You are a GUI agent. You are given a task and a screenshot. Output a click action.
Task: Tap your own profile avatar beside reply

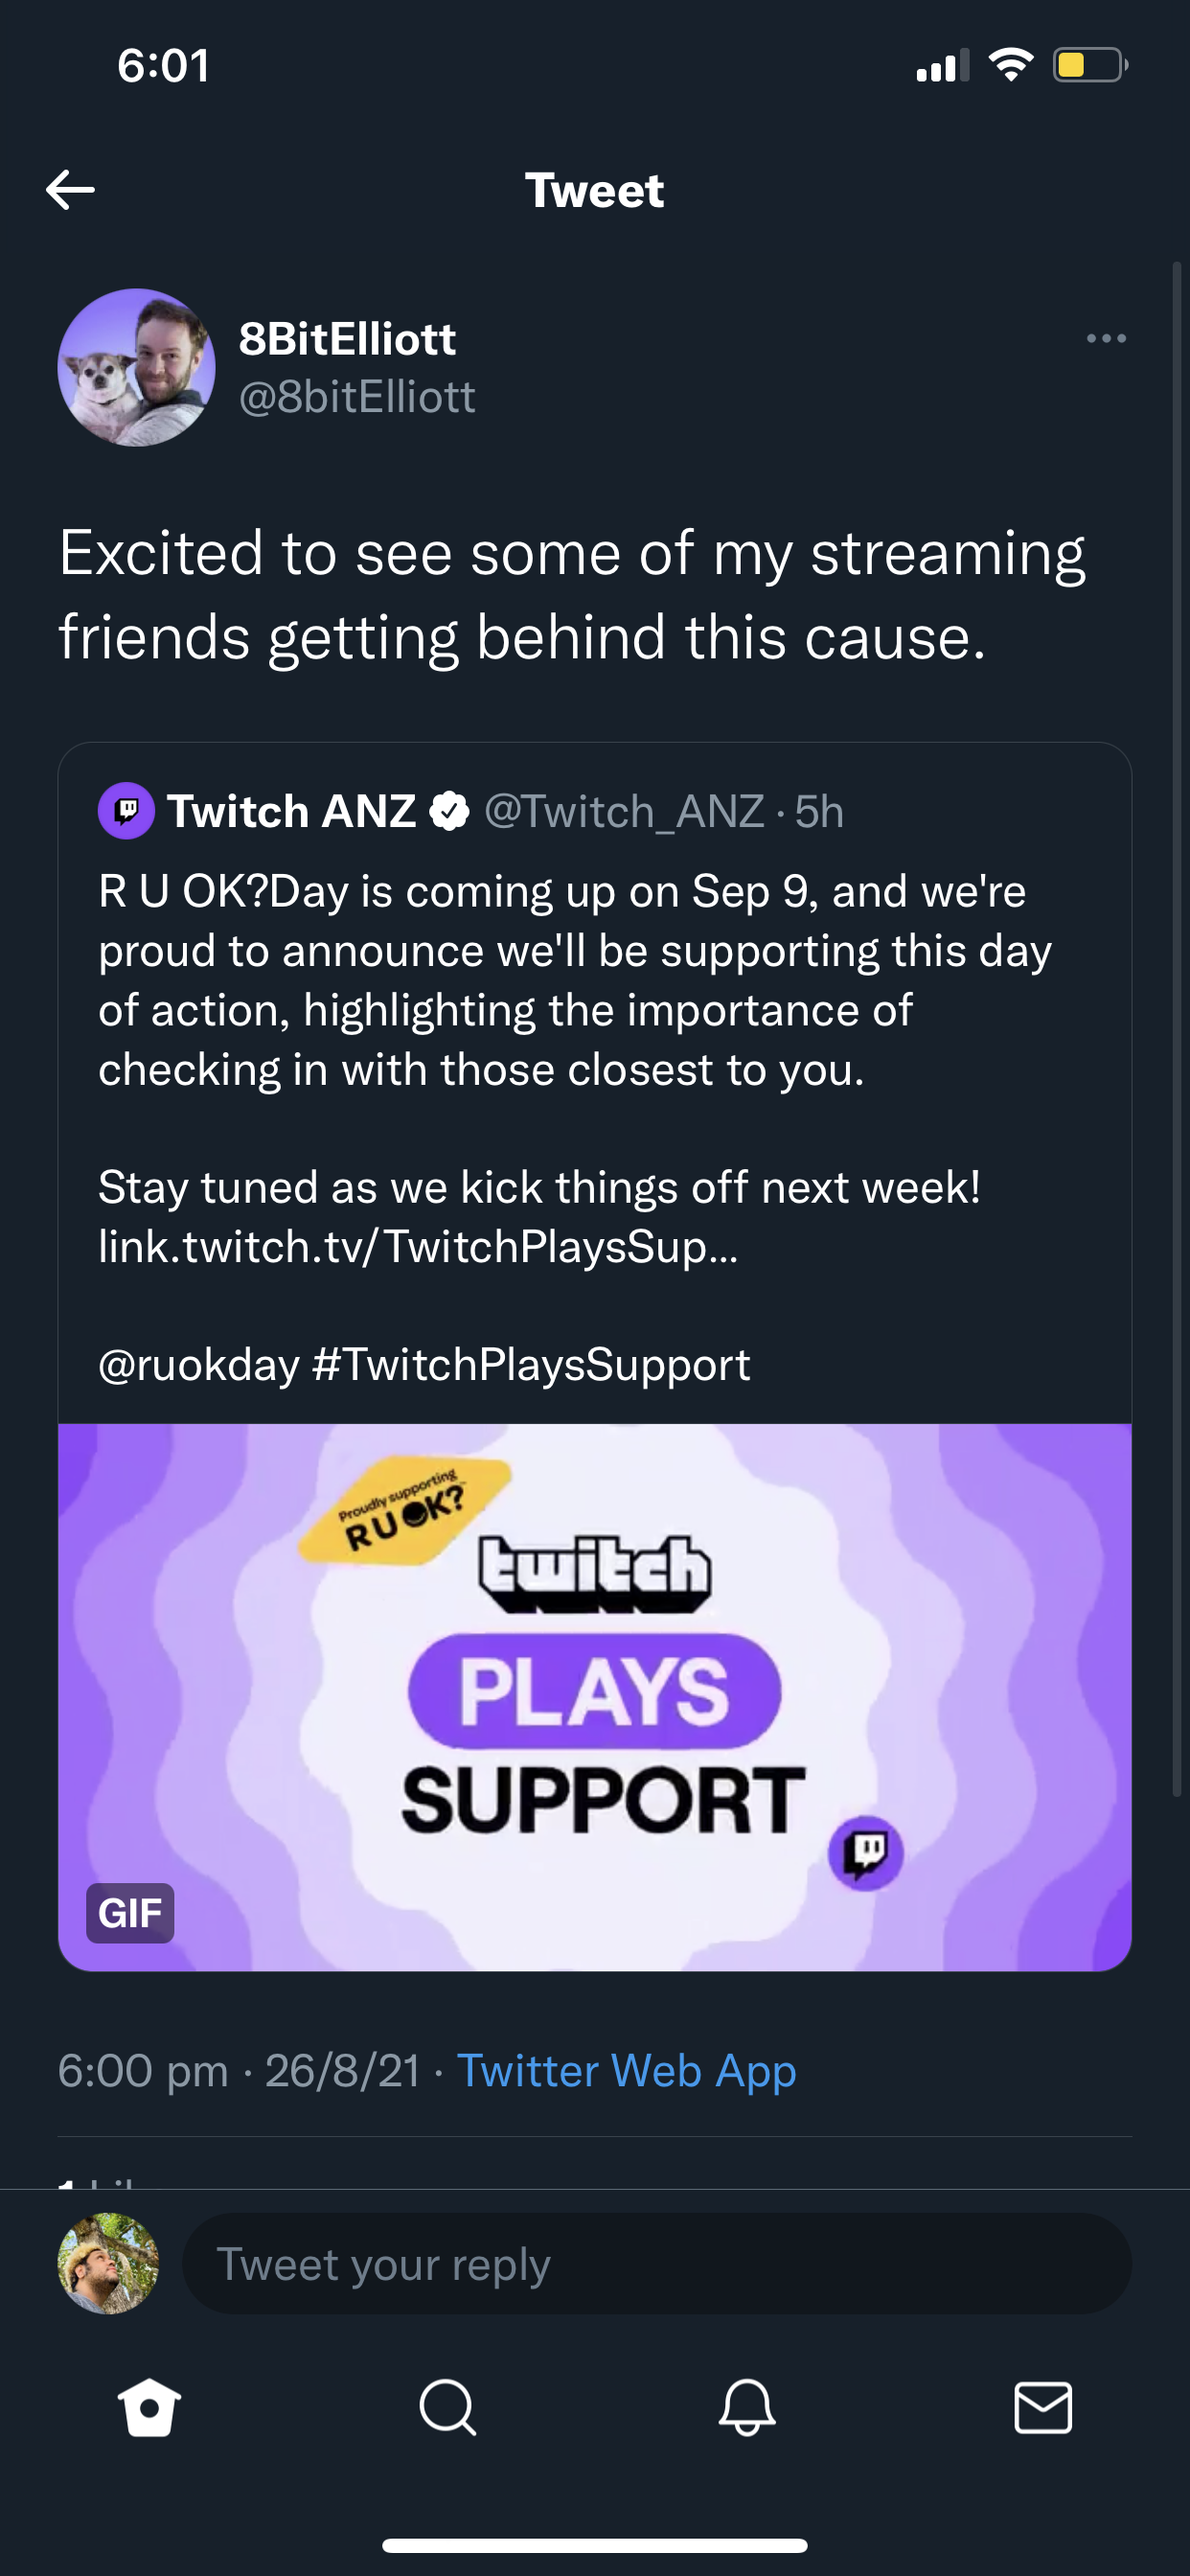(108, 2263)
